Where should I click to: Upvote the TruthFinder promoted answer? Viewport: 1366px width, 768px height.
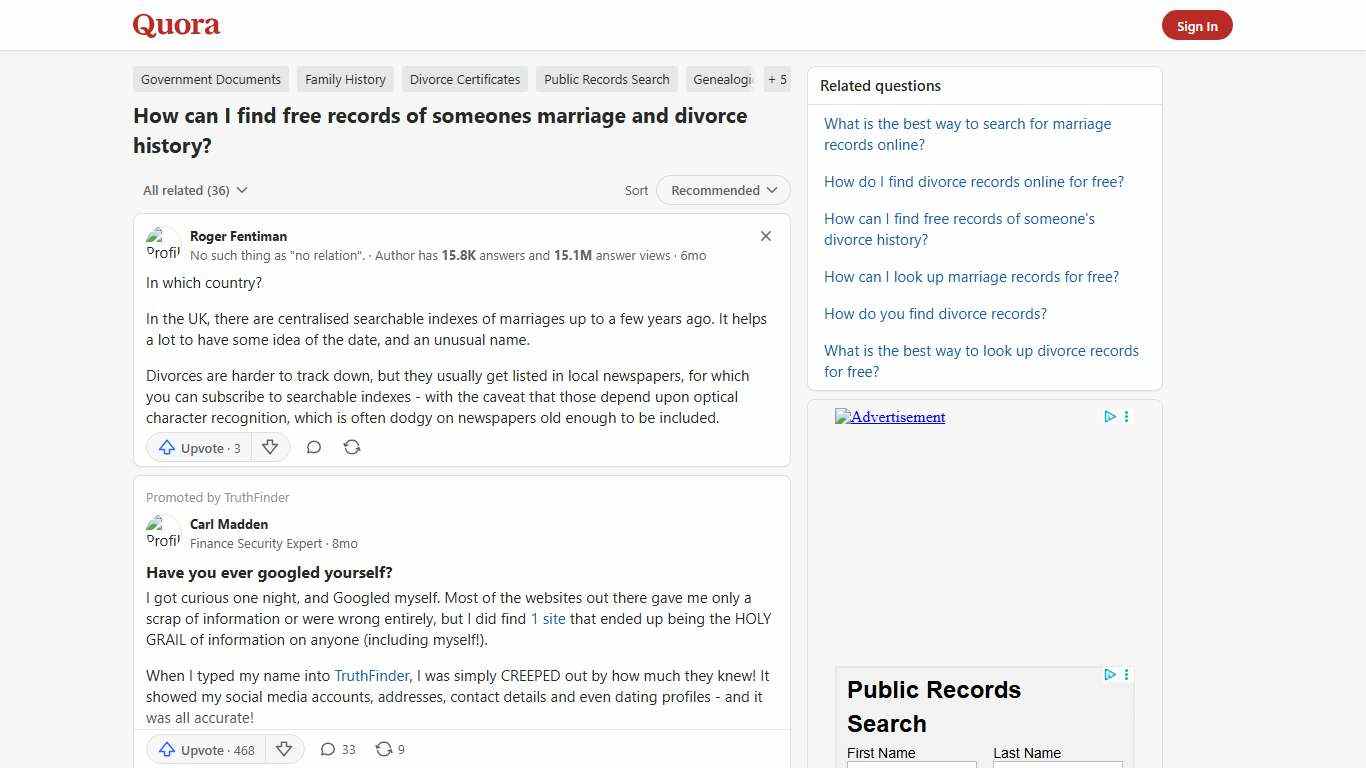click(204, 749)
